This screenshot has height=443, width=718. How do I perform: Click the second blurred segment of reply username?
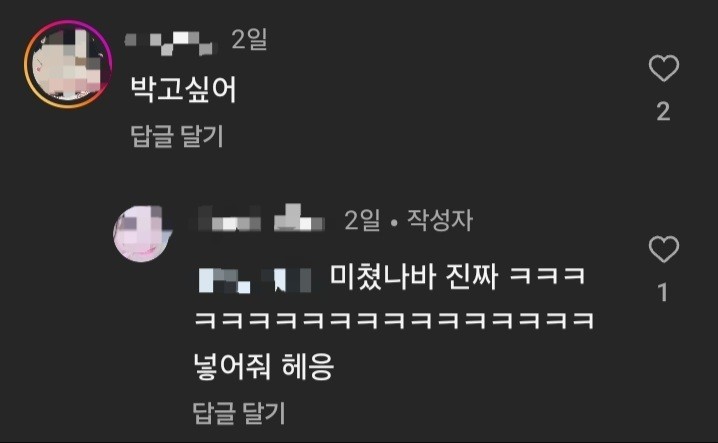[299, 218]
